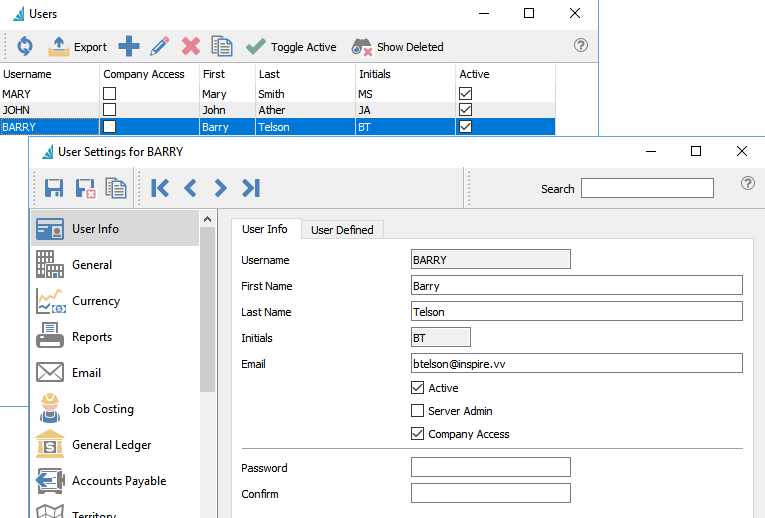
Task: Click the Search input field
Action: pos(647,188)
